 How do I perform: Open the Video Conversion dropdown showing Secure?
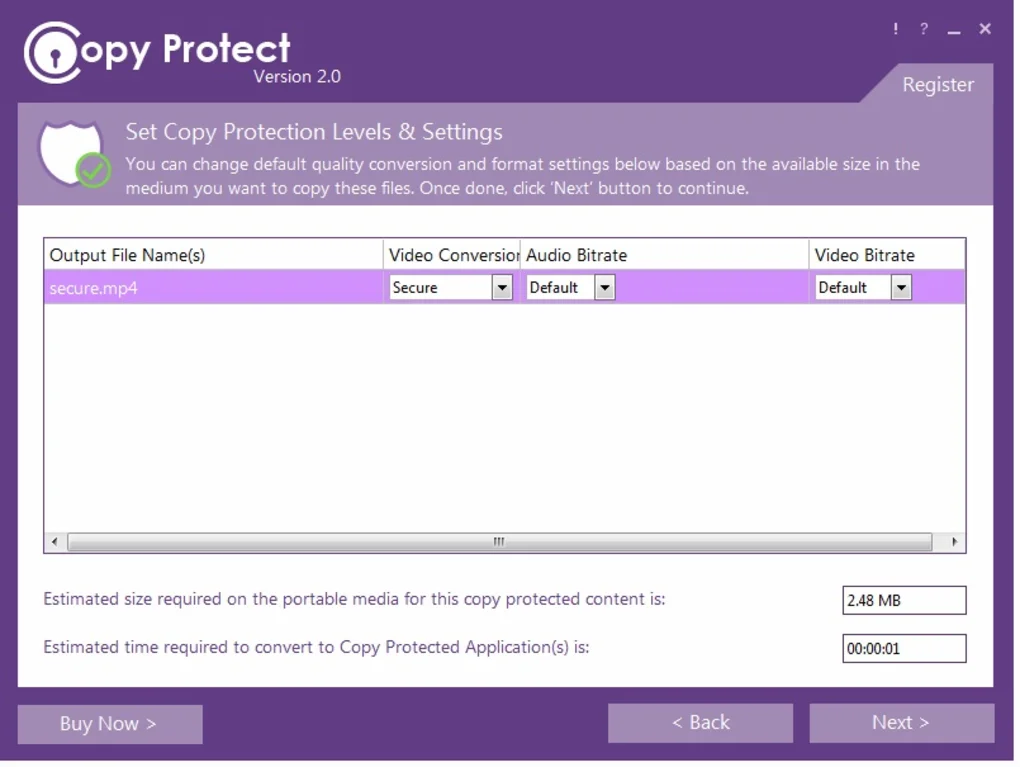[451, 288]
